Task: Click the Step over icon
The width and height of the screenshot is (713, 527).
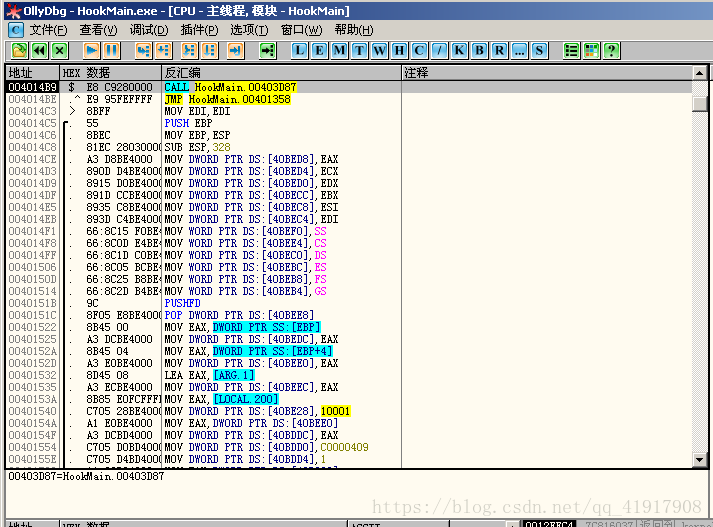Action: 164,50
